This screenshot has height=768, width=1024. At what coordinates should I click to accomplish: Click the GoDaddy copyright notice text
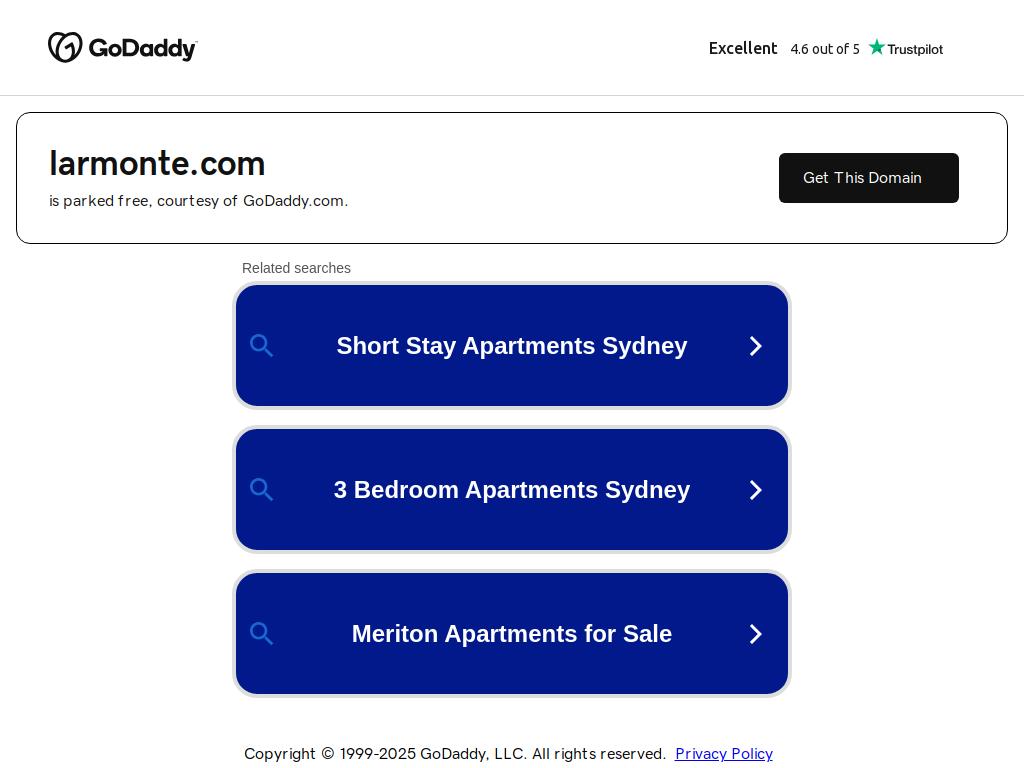pyautogui.click(x=455, y=754)
